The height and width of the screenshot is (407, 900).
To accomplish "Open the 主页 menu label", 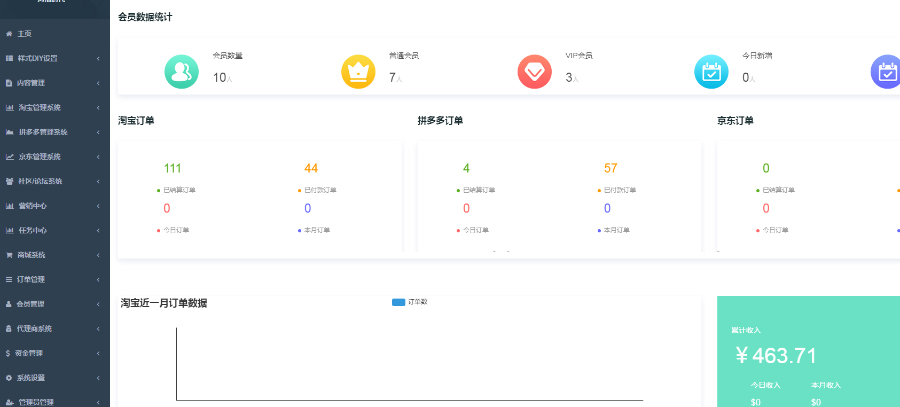I will coord(25,34).
